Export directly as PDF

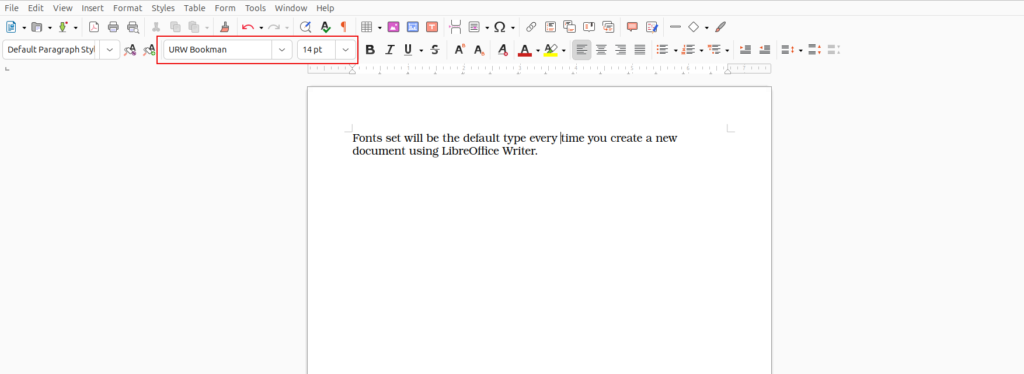94,27
